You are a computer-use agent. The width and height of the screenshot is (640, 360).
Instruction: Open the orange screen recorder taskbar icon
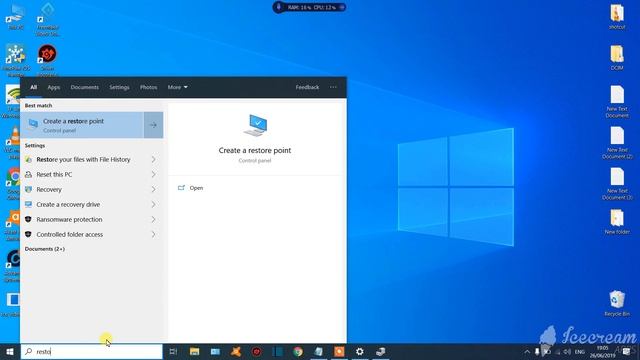coord(339,351)
